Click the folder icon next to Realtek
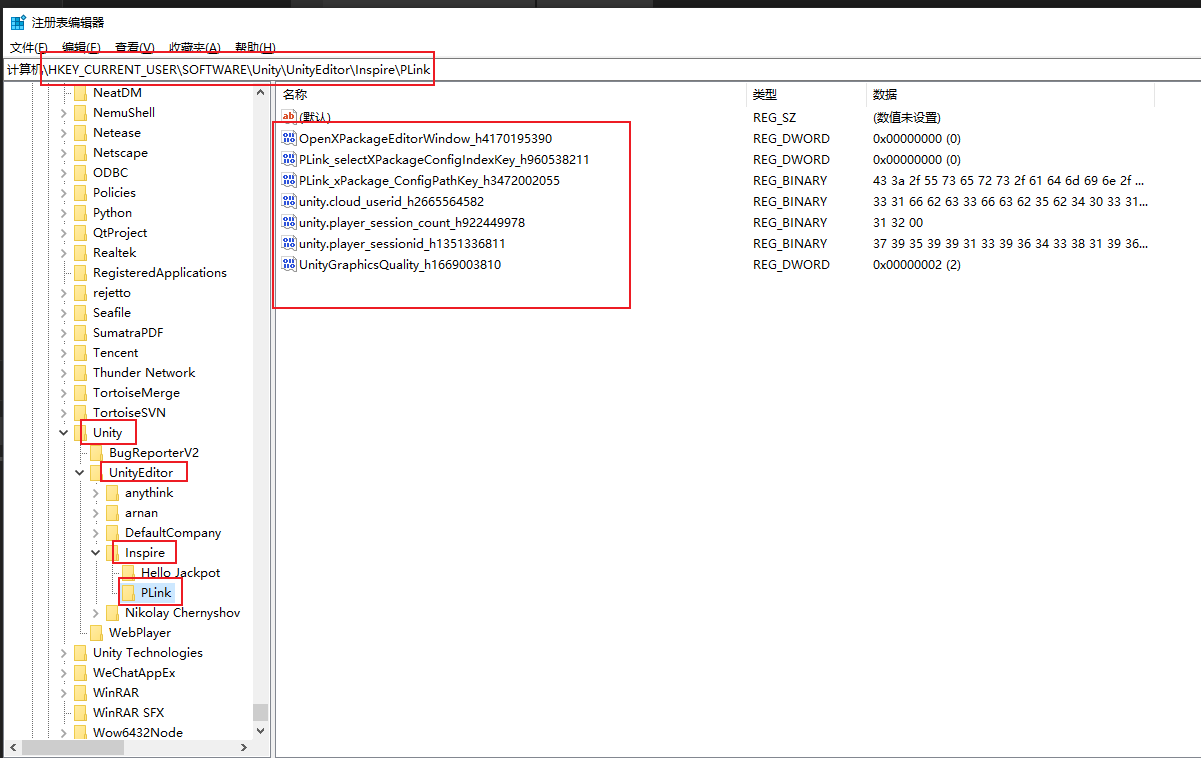 pos(80,253)
